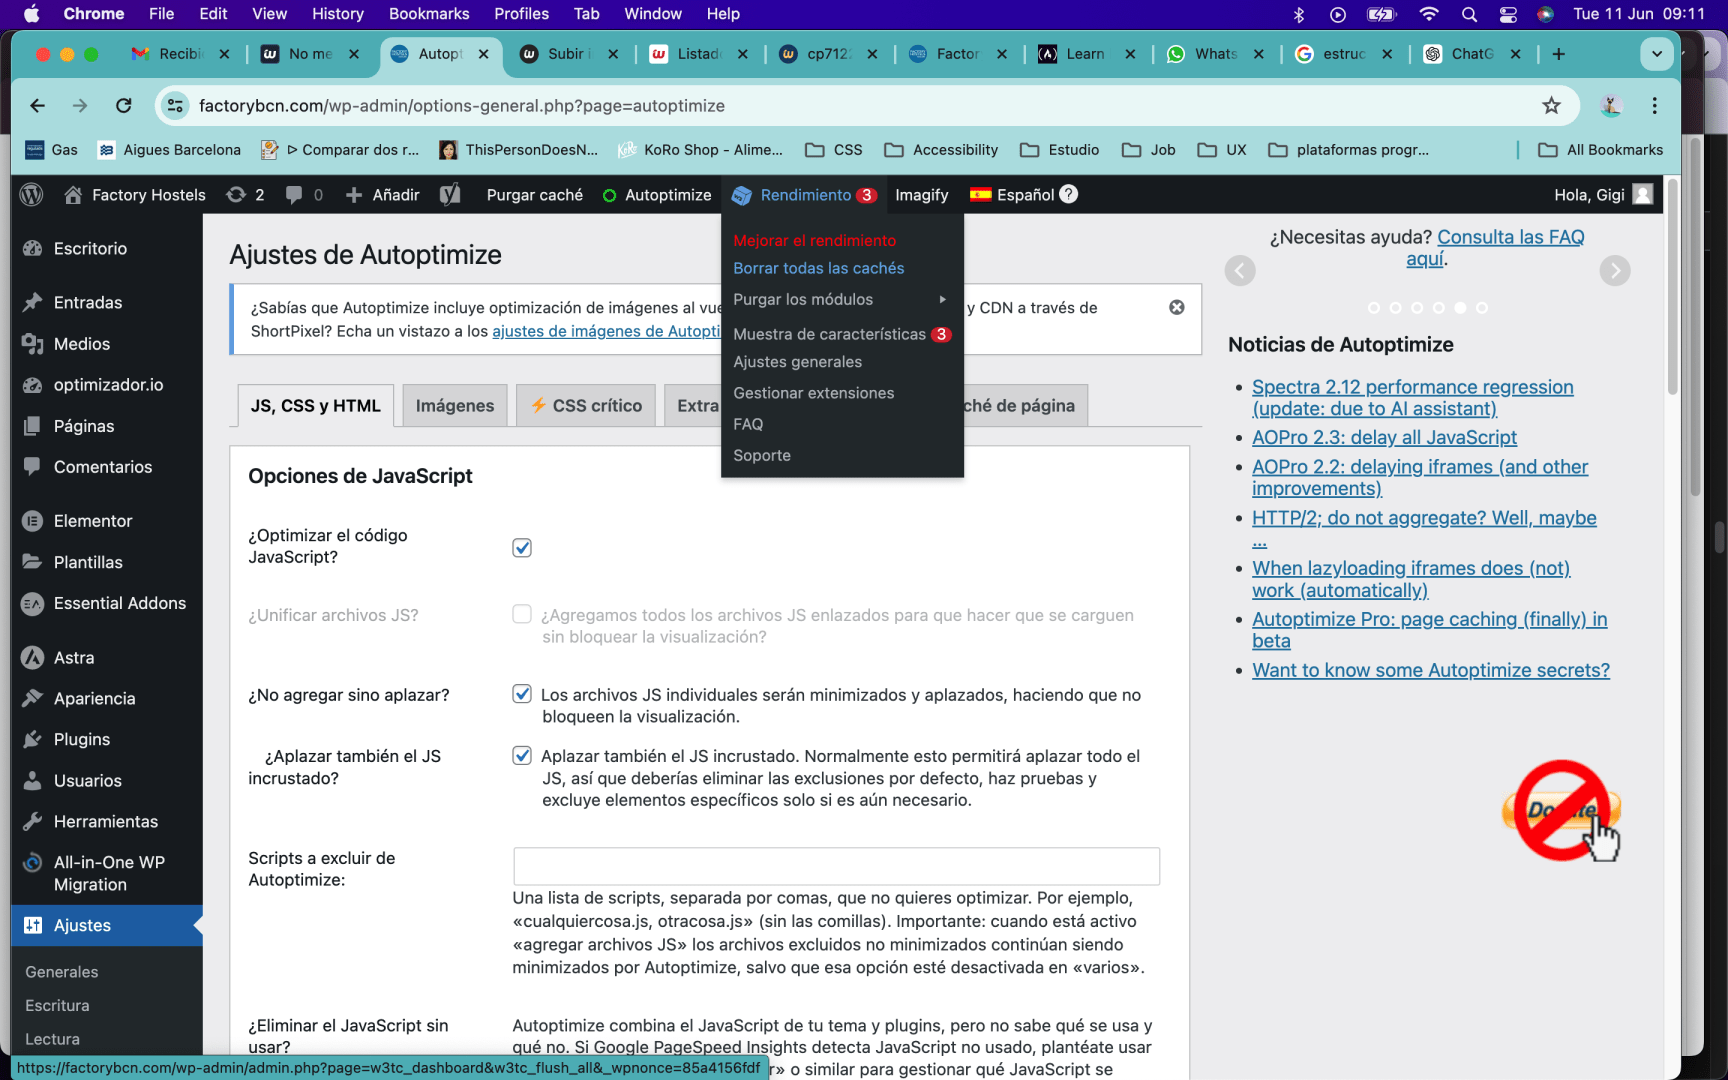Open the Accessibility bookmarks folder
Image resolution: width=1728 pixels, height=1080 pixels.
click(x=941, y=150)
